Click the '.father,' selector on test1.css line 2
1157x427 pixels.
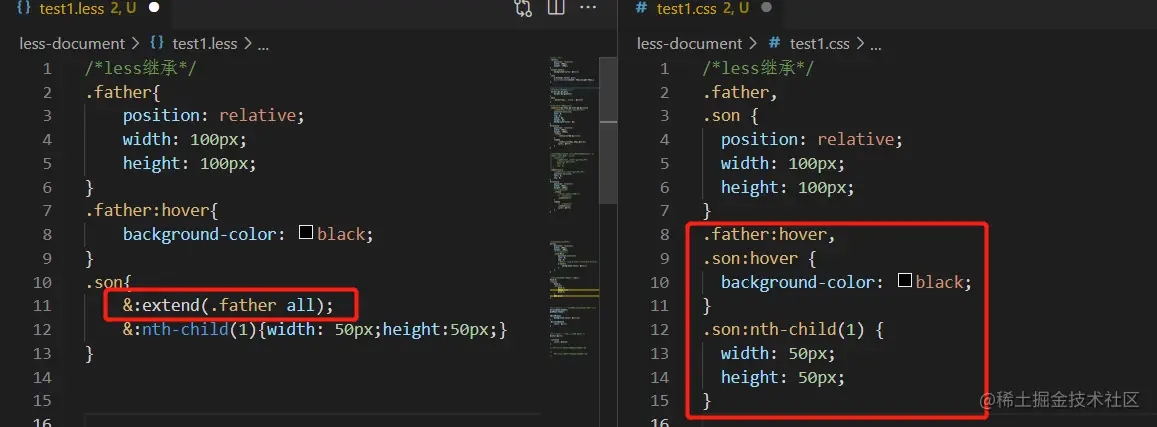click(740, 92)
